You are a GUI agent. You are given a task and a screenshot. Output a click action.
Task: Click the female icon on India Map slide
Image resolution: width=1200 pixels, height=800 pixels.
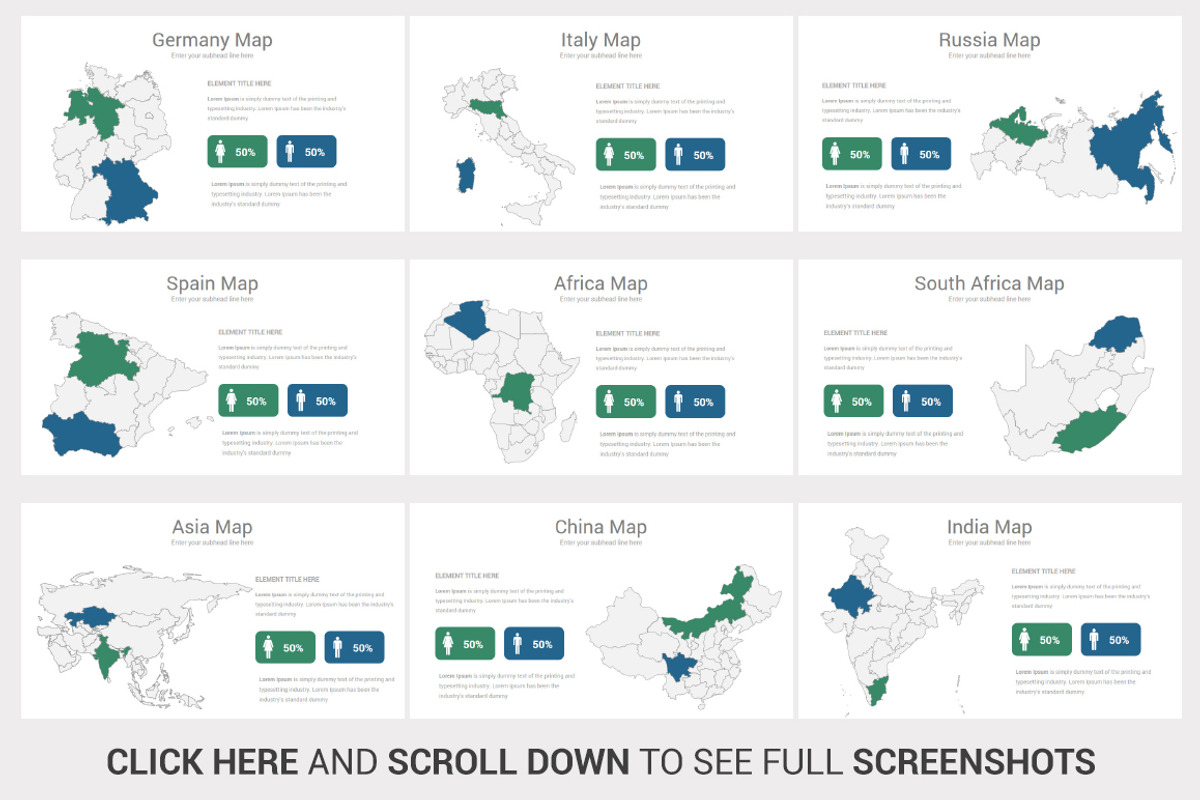point(1024,640)
